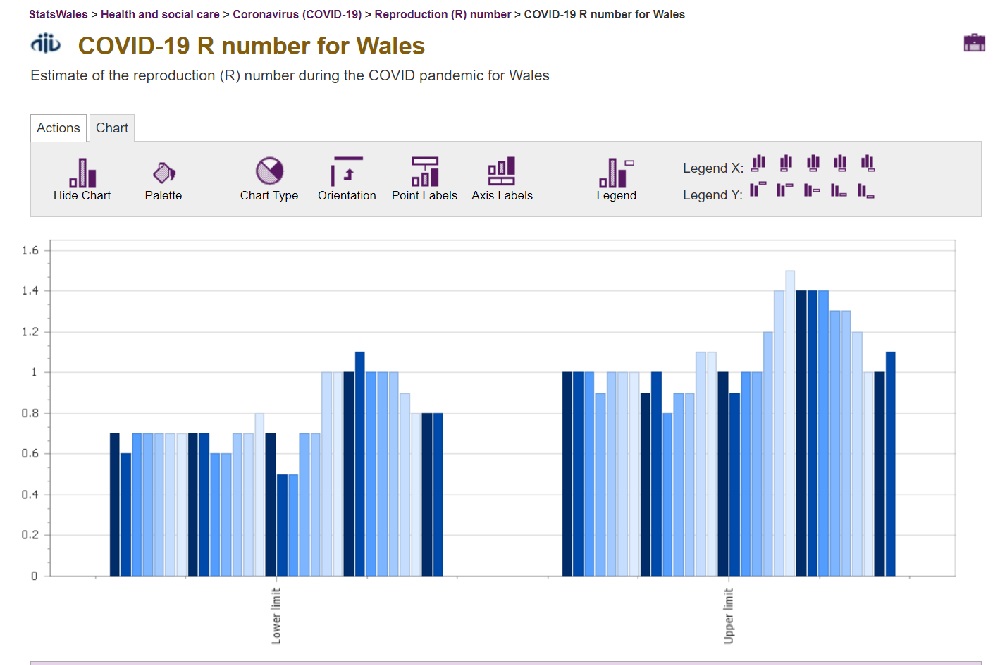The width and height of the screenshot is (1000, 665).
Task: Click the StatsWales logo icon beside the title
Action: pos(46,43)
